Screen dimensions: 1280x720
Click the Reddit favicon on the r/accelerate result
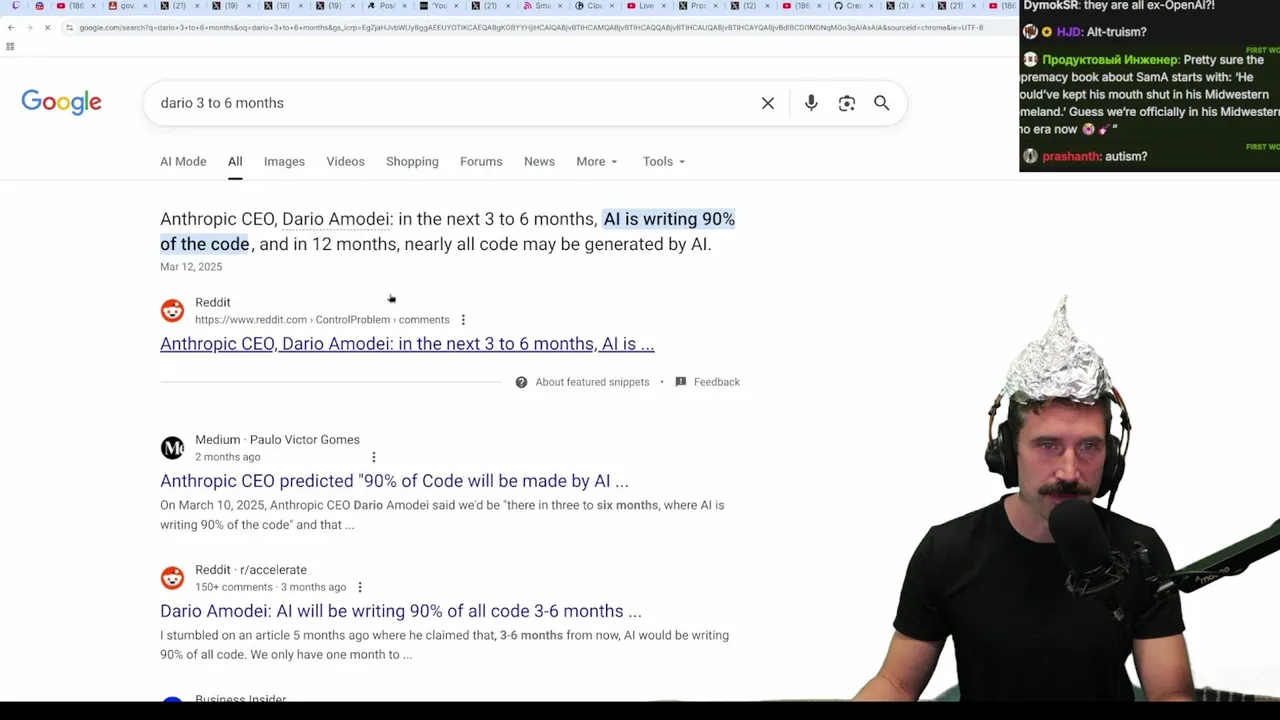click(172, 578)
